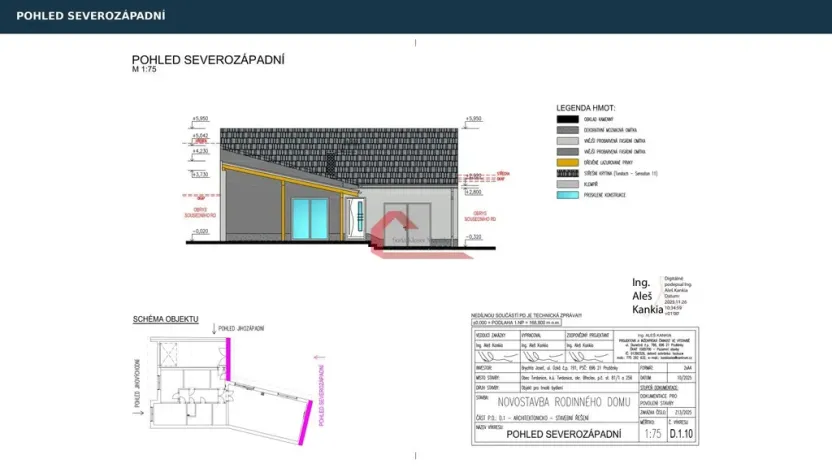Click the +3,730 elevation mark
Viewport: 832px width, 468px height.
pos(200,174)
